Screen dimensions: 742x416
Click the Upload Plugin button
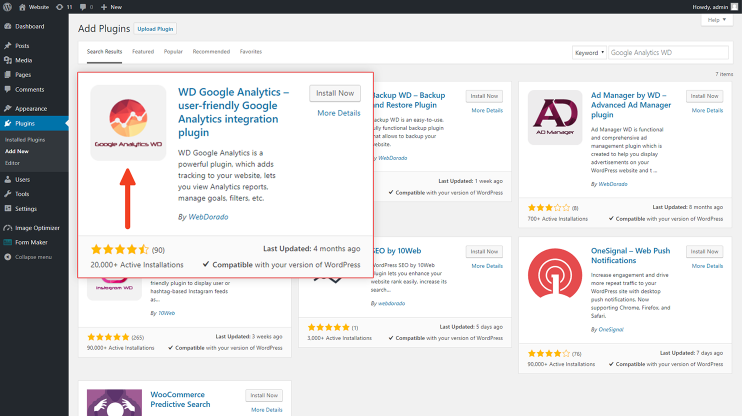click(155, 29)
